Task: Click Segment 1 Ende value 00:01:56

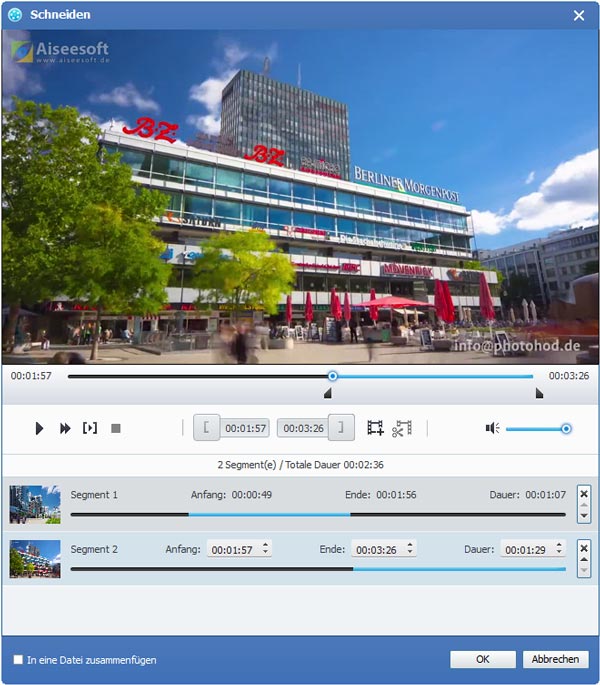Action: [396, 495]
